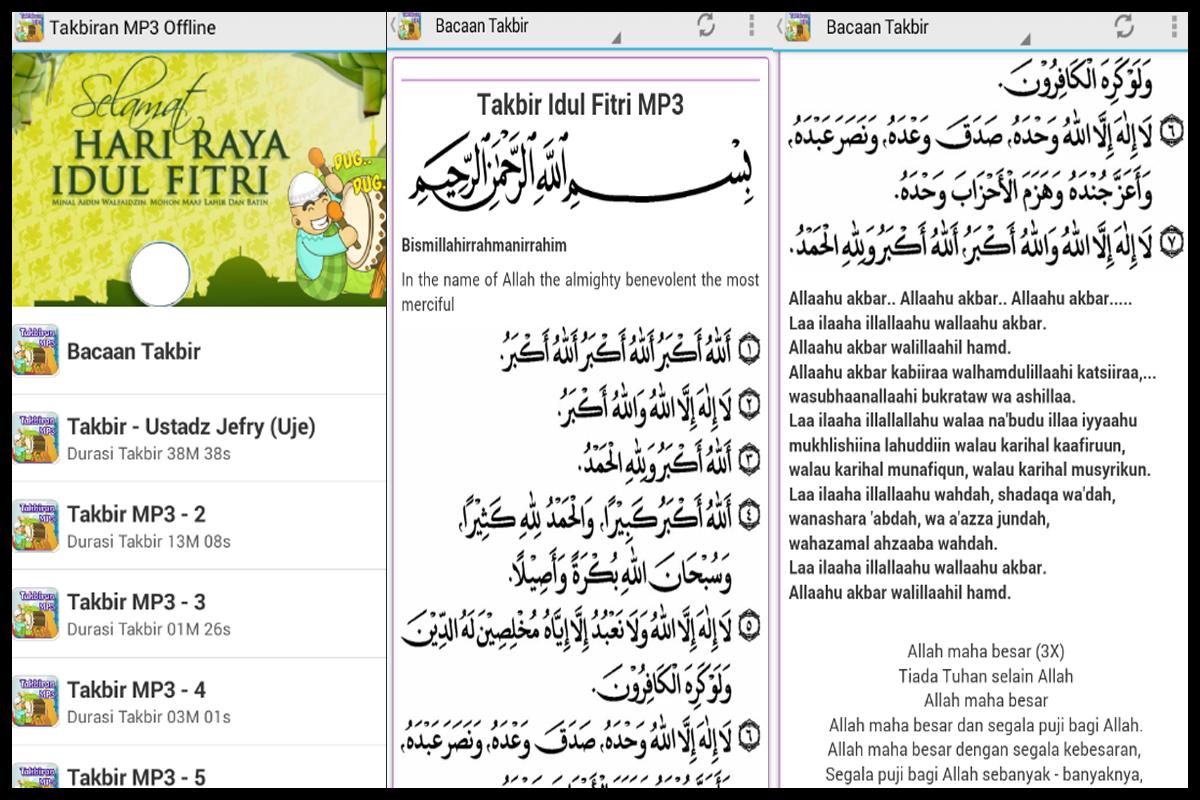
Task: Tap 'wasubhaanallaahi bukrataw wa ashillaa.' line
Action: coord(932,396)
